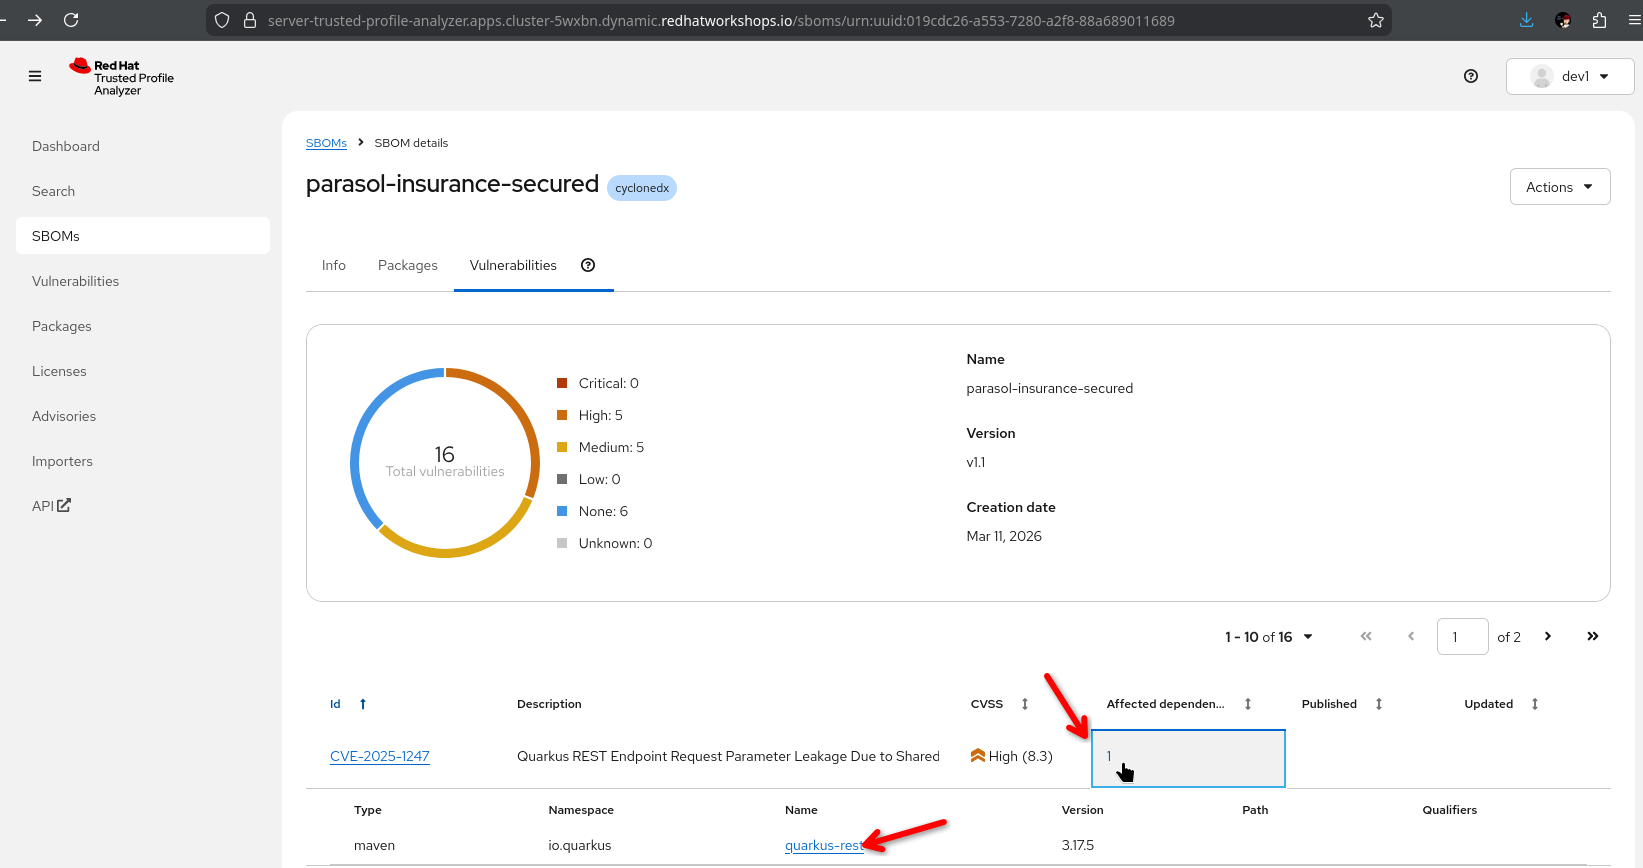
Task: Open Search in the sidebar
Action: pyautogui.click(x=143, y=191)
